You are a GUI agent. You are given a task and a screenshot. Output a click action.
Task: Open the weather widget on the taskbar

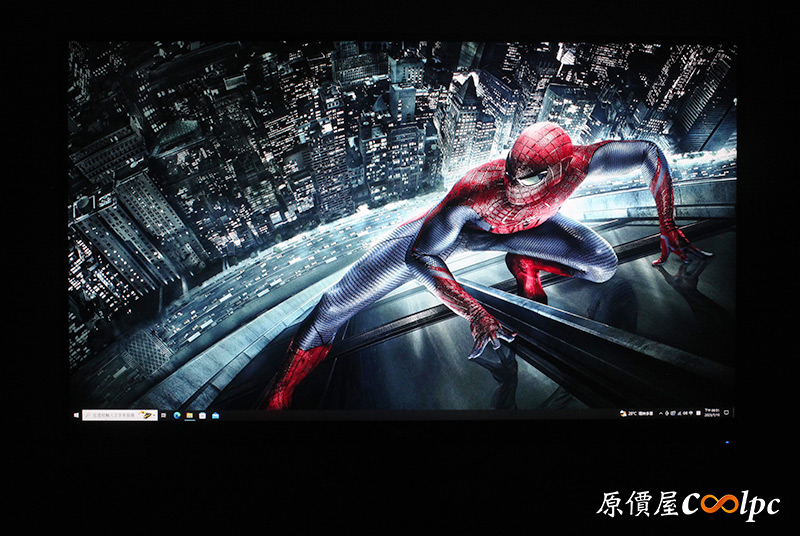636,413
